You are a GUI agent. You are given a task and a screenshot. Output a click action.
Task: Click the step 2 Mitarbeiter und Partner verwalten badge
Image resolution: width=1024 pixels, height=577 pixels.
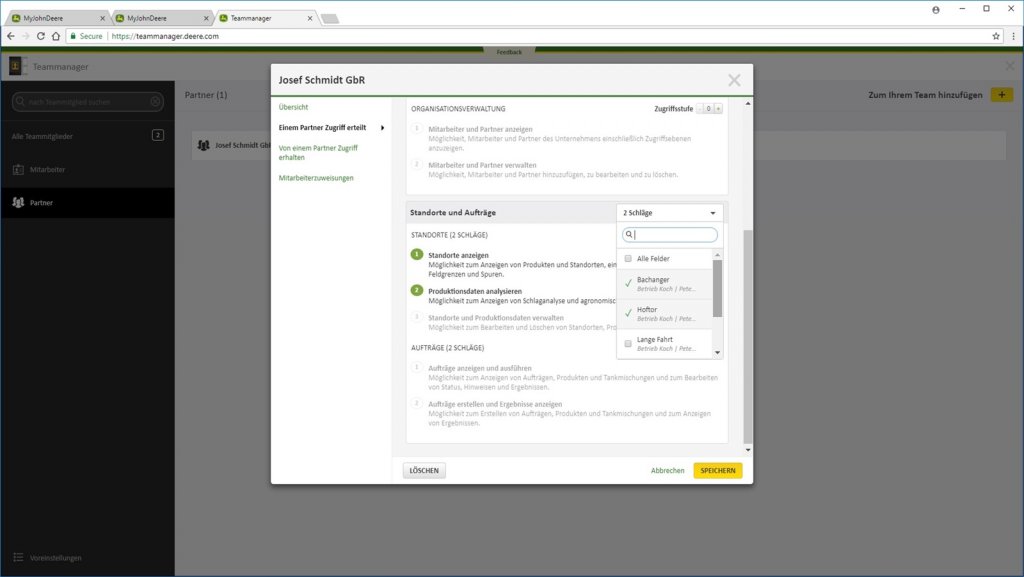[x=417, y=164]
